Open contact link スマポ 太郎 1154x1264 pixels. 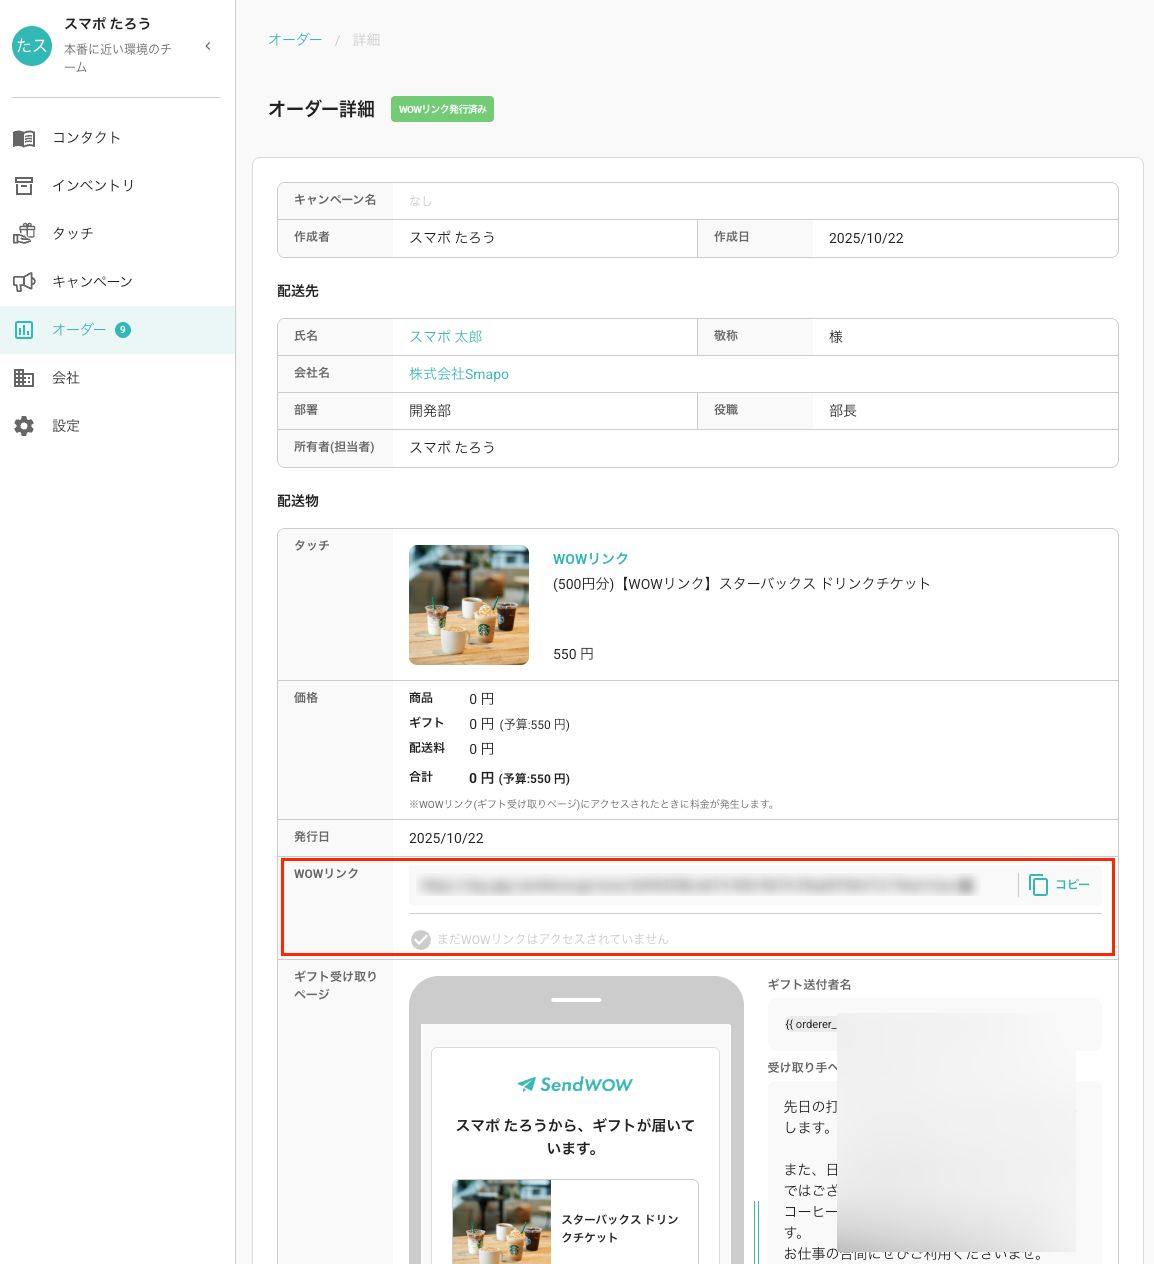click(x=446, y=337)
